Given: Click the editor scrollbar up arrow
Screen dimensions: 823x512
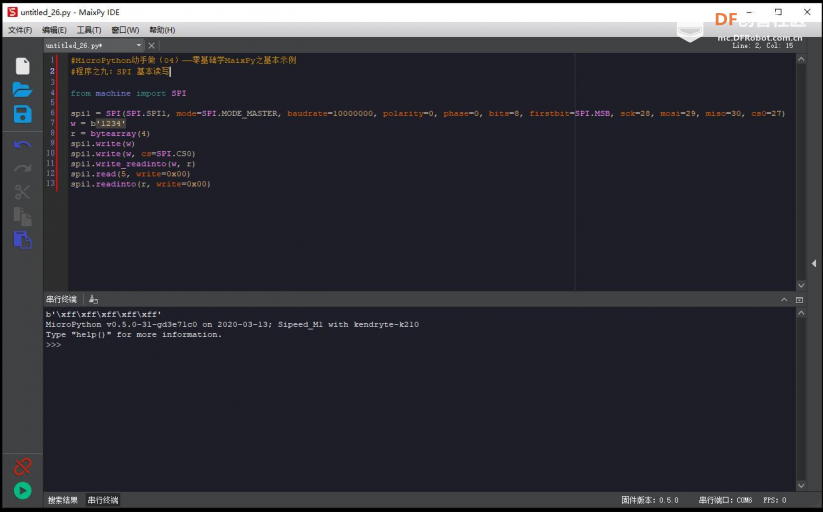Looking at the screenshot, I should pyautogui.click(x=801, y=59).
